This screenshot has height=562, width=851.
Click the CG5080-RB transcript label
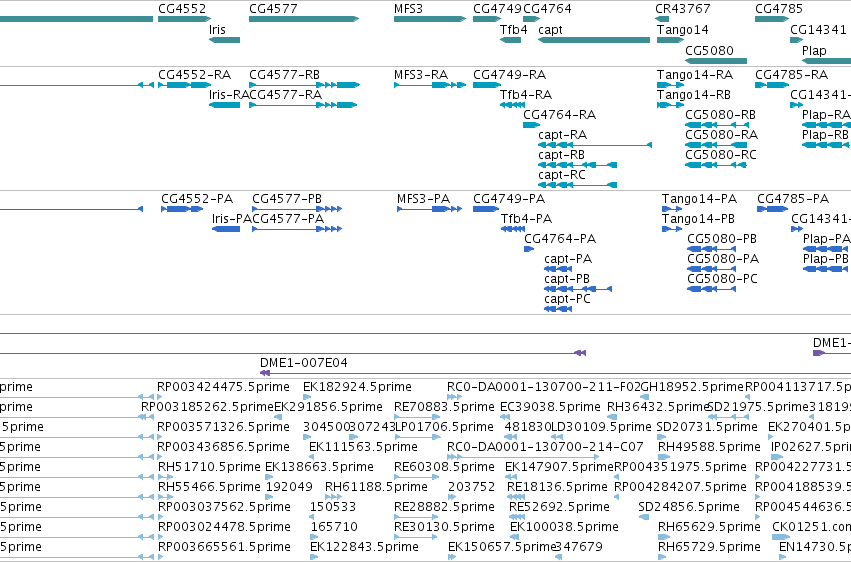720,114
